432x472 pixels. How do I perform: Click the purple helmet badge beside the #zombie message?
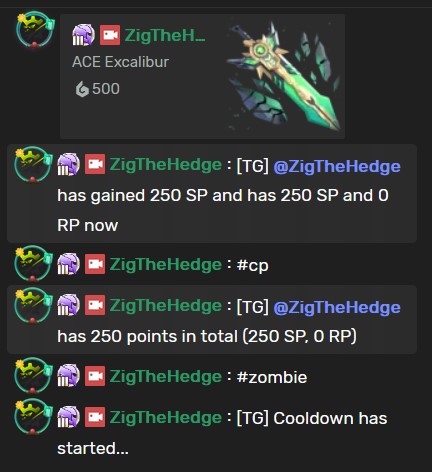click(x=68, y=376)
